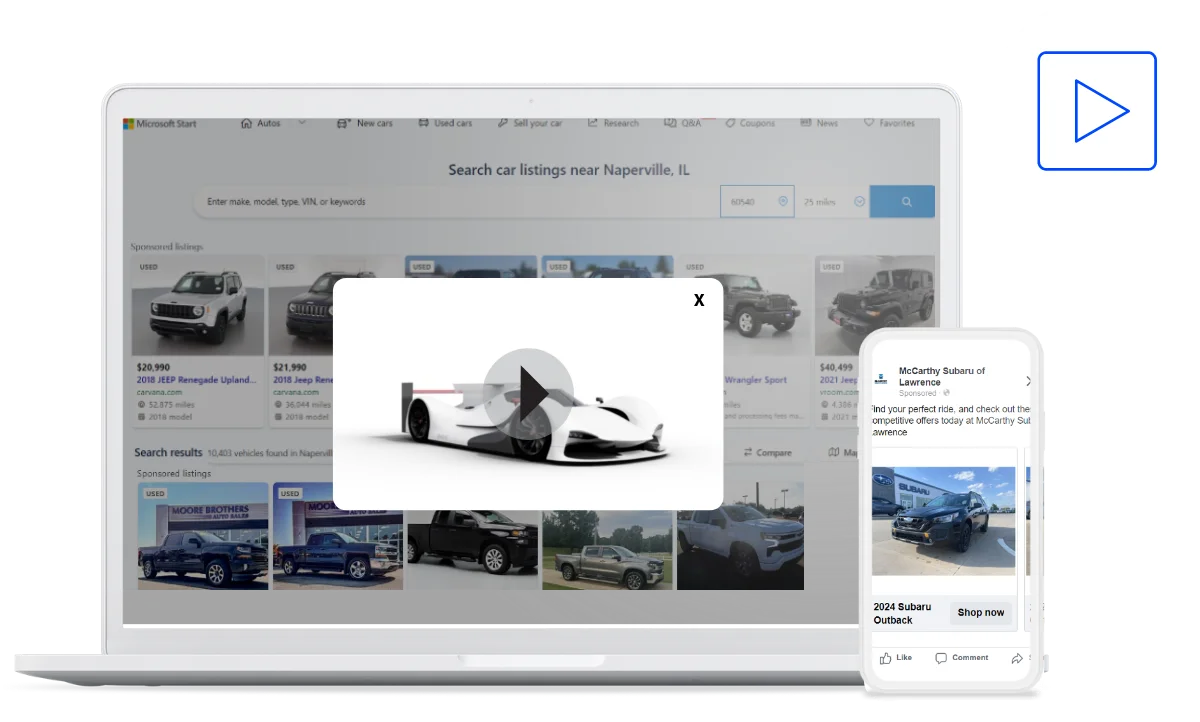The height and width of the screenshot is (722, 1200).
Task: Close the video popup with the X
Action: click(x=699, y=300)
